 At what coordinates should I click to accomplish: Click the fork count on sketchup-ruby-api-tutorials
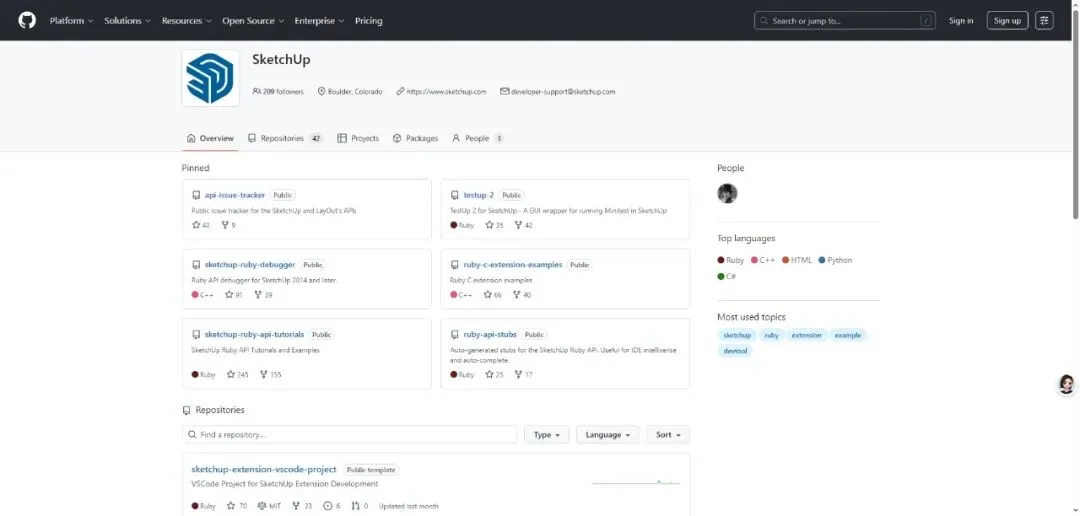(271, 375)
